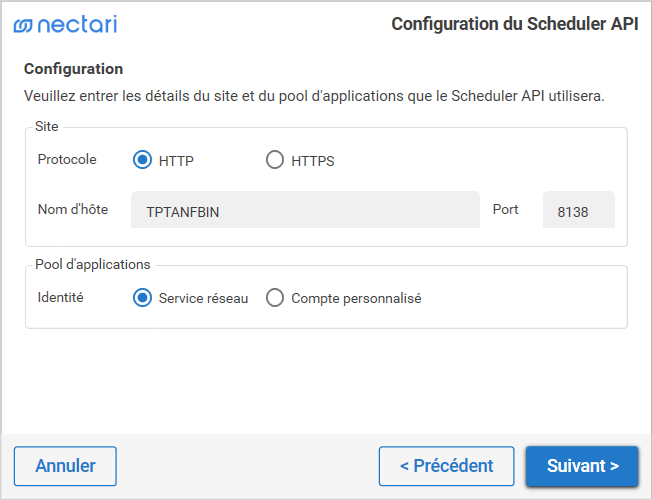Select Service réseau identity option
Image resolution: width=652 pixels, height=500 pixels.
pyautogui.click(x=142, y=297)
